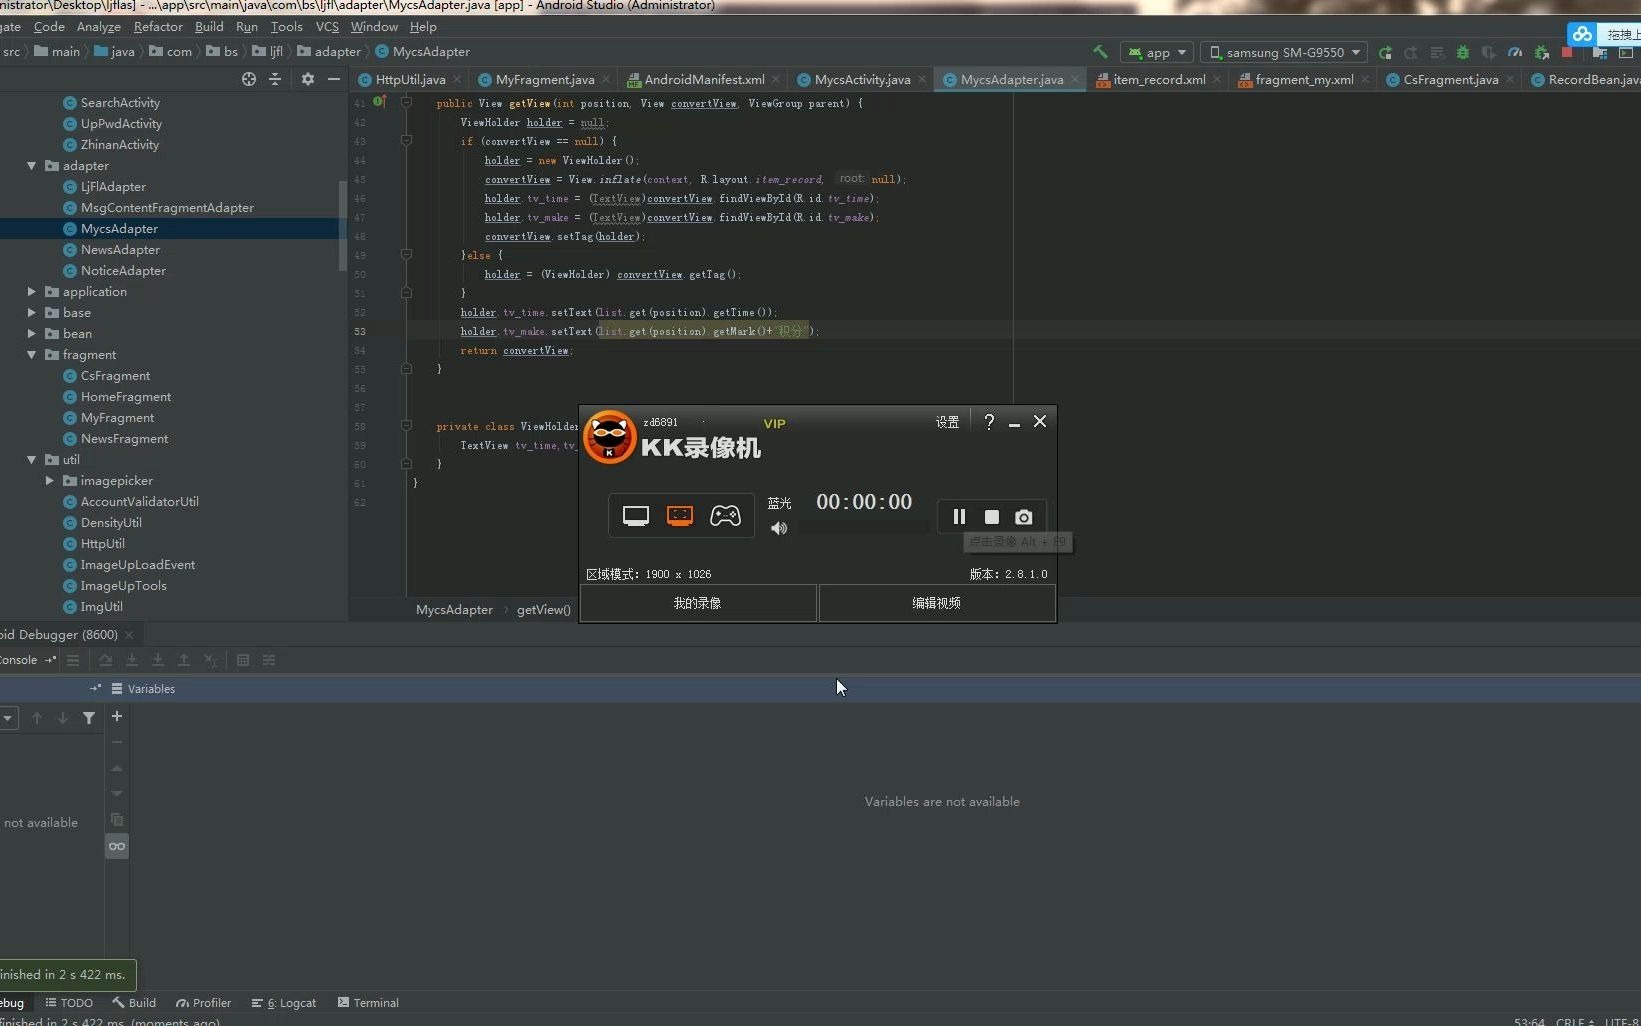Click the green Debug app bug icon

point(1463,53)
